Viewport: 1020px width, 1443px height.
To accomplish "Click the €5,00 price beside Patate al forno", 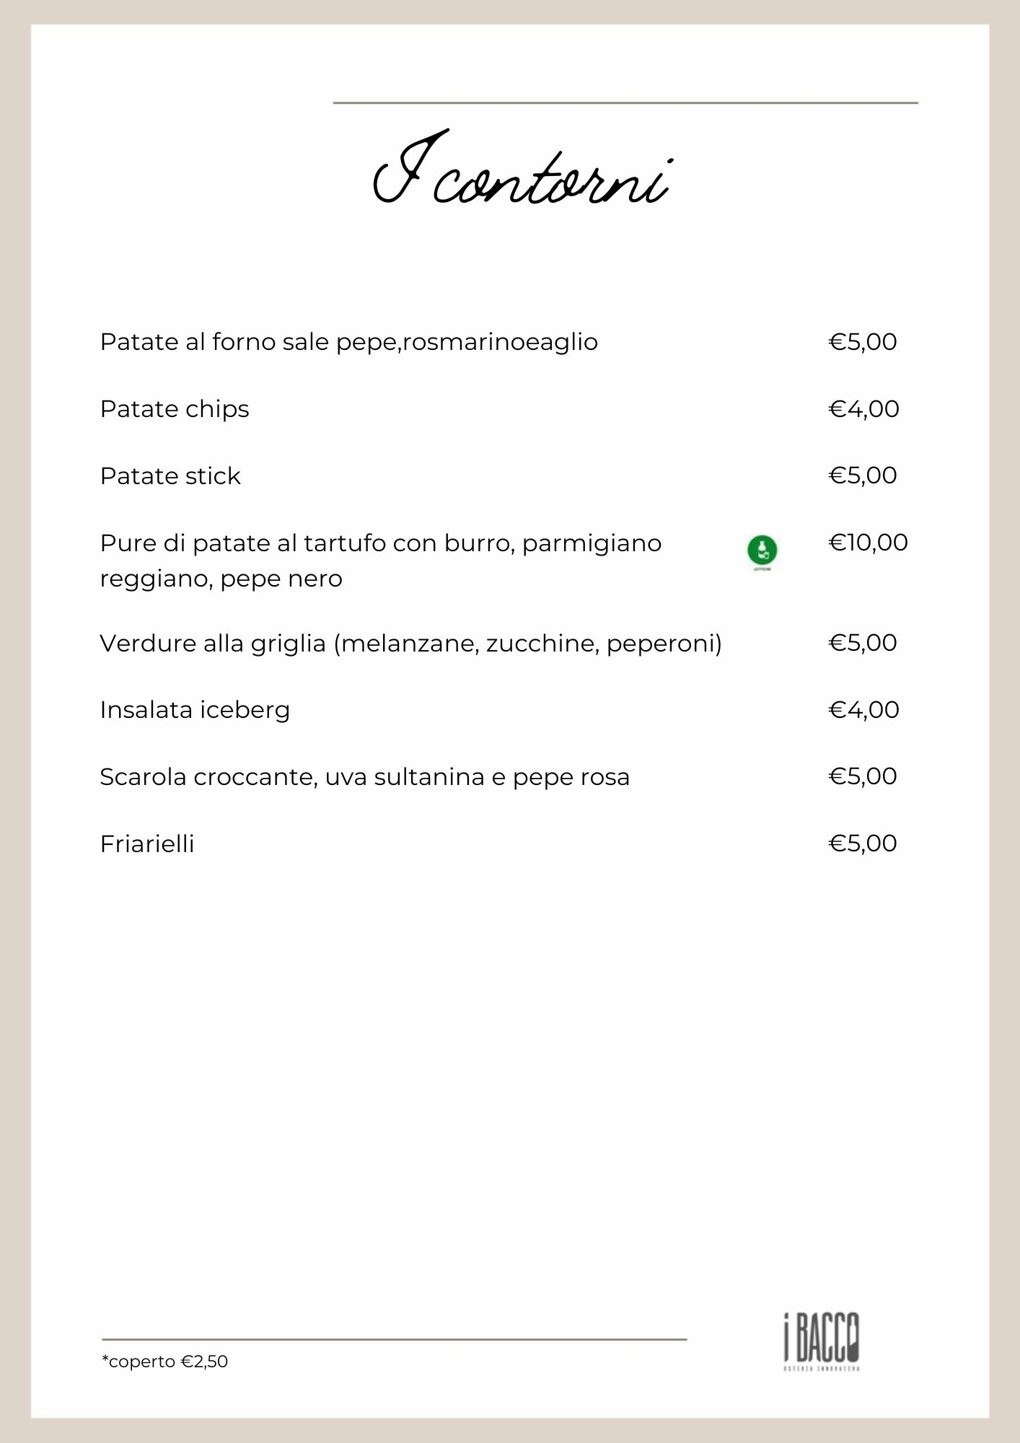I will (x=863, y=342).
